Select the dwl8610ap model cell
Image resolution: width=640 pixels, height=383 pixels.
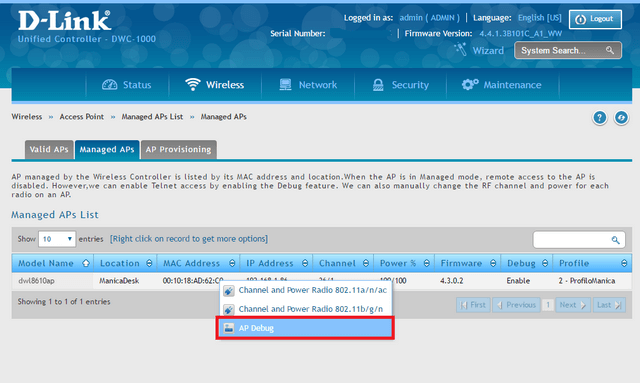(x=53, y=281)
